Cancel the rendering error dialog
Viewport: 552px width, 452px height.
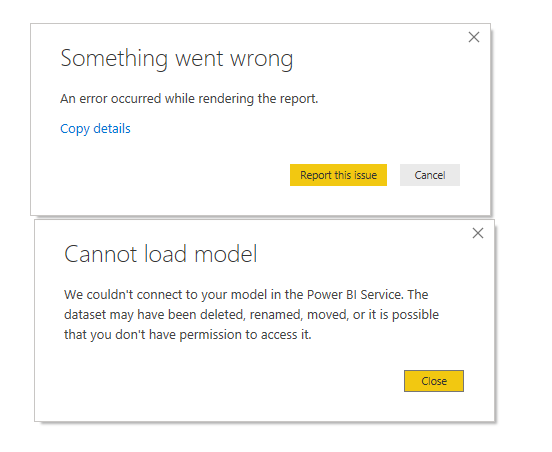430,175
